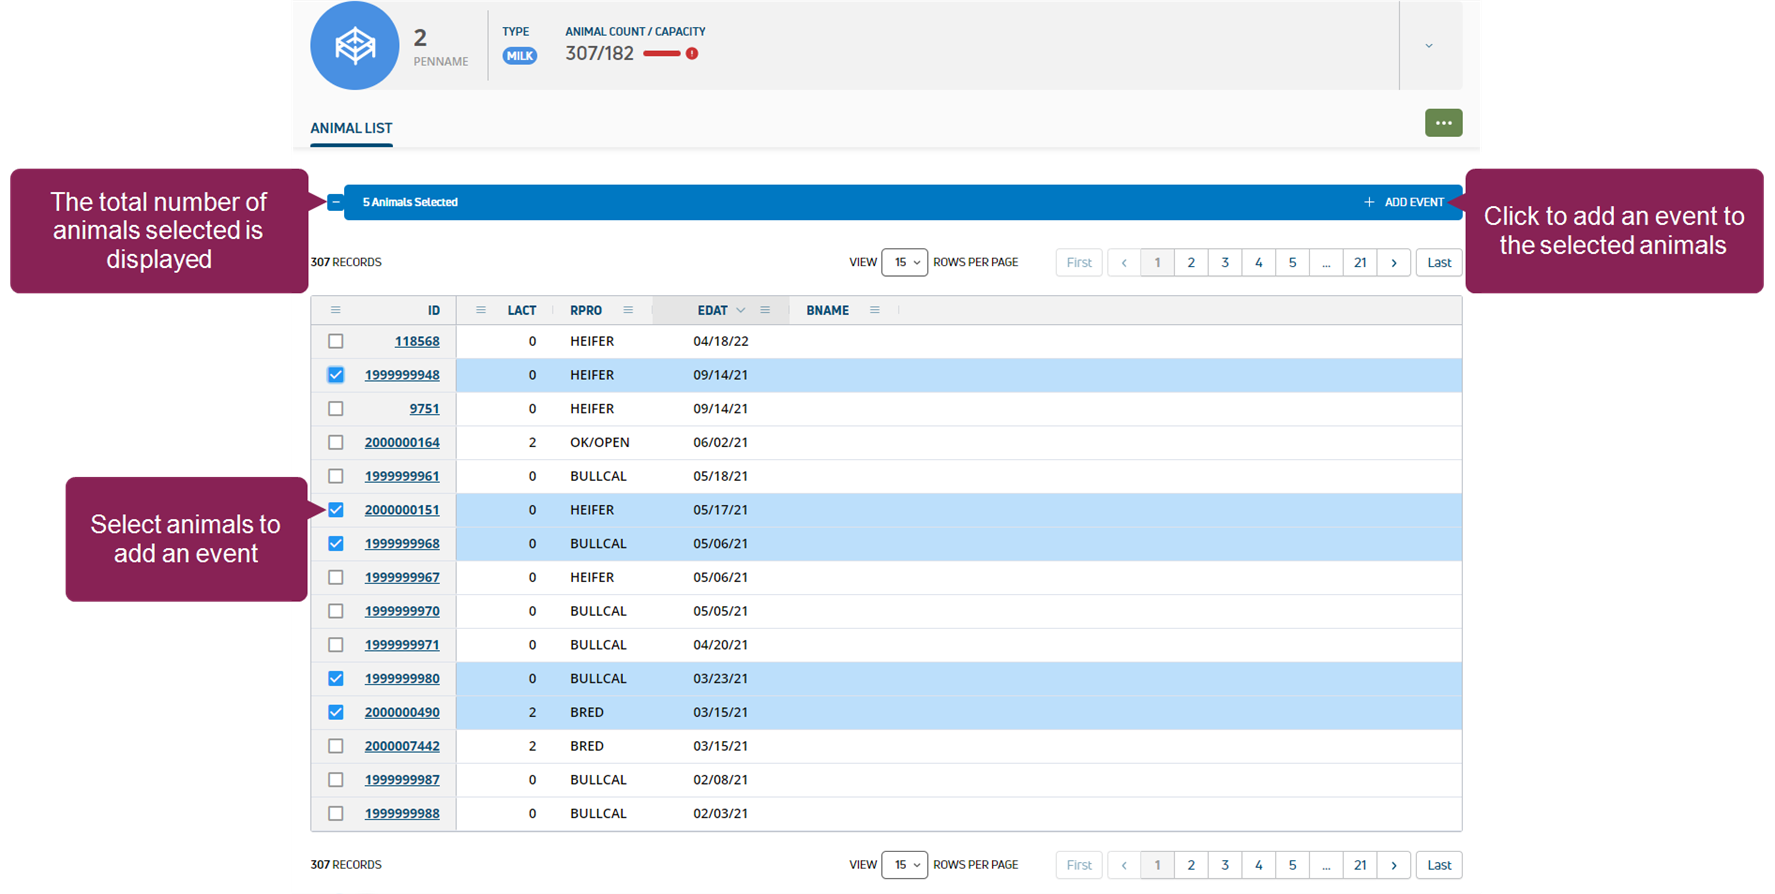Viewport: 1775px width, 894px height.
Task: Open the top rows per page dropdown
Action: tap(904, 262)
